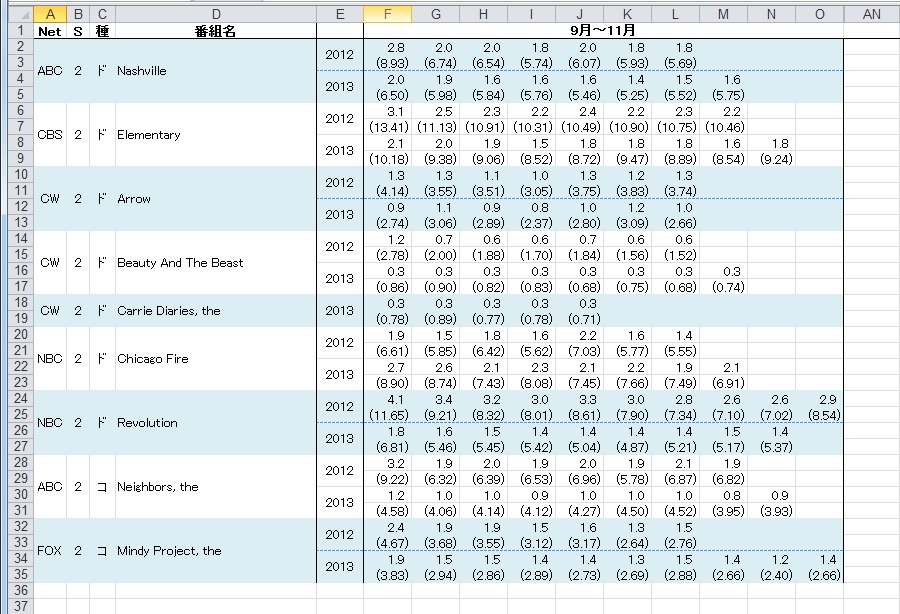Select the cell containing (6.91)
The width and height of the screenshot is (900, 614).
pyautogui.click(x=723, y=383)
